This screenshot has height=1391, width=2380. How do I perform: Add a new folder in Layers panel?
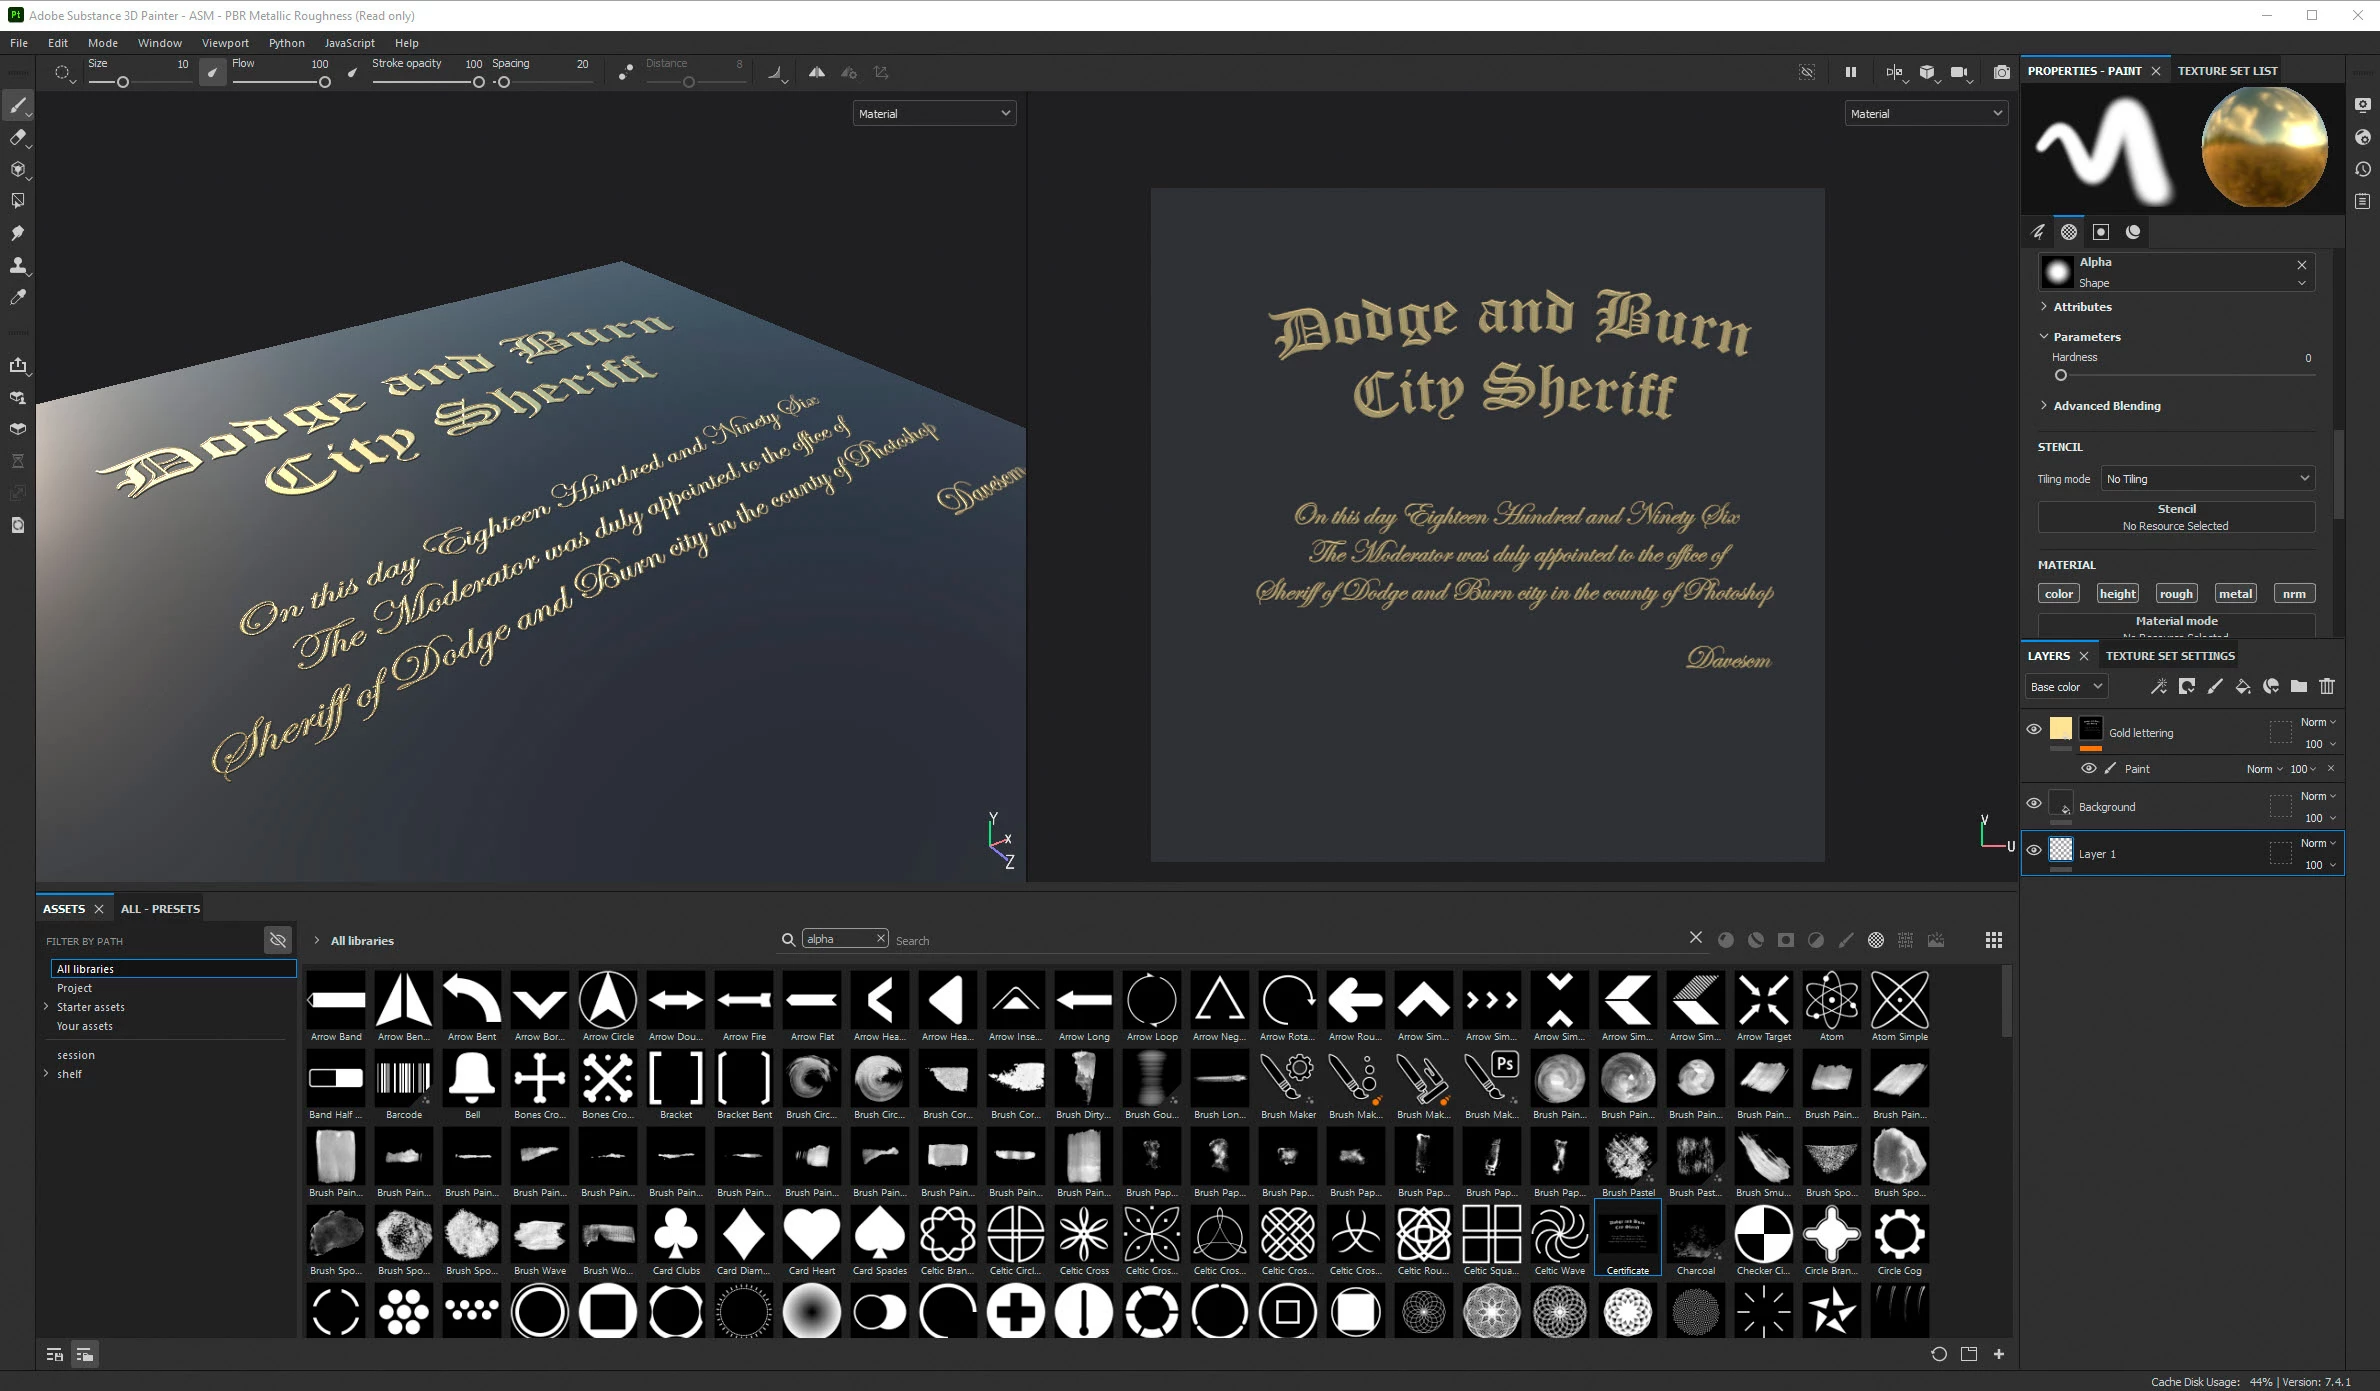(x=2299, y=686)
